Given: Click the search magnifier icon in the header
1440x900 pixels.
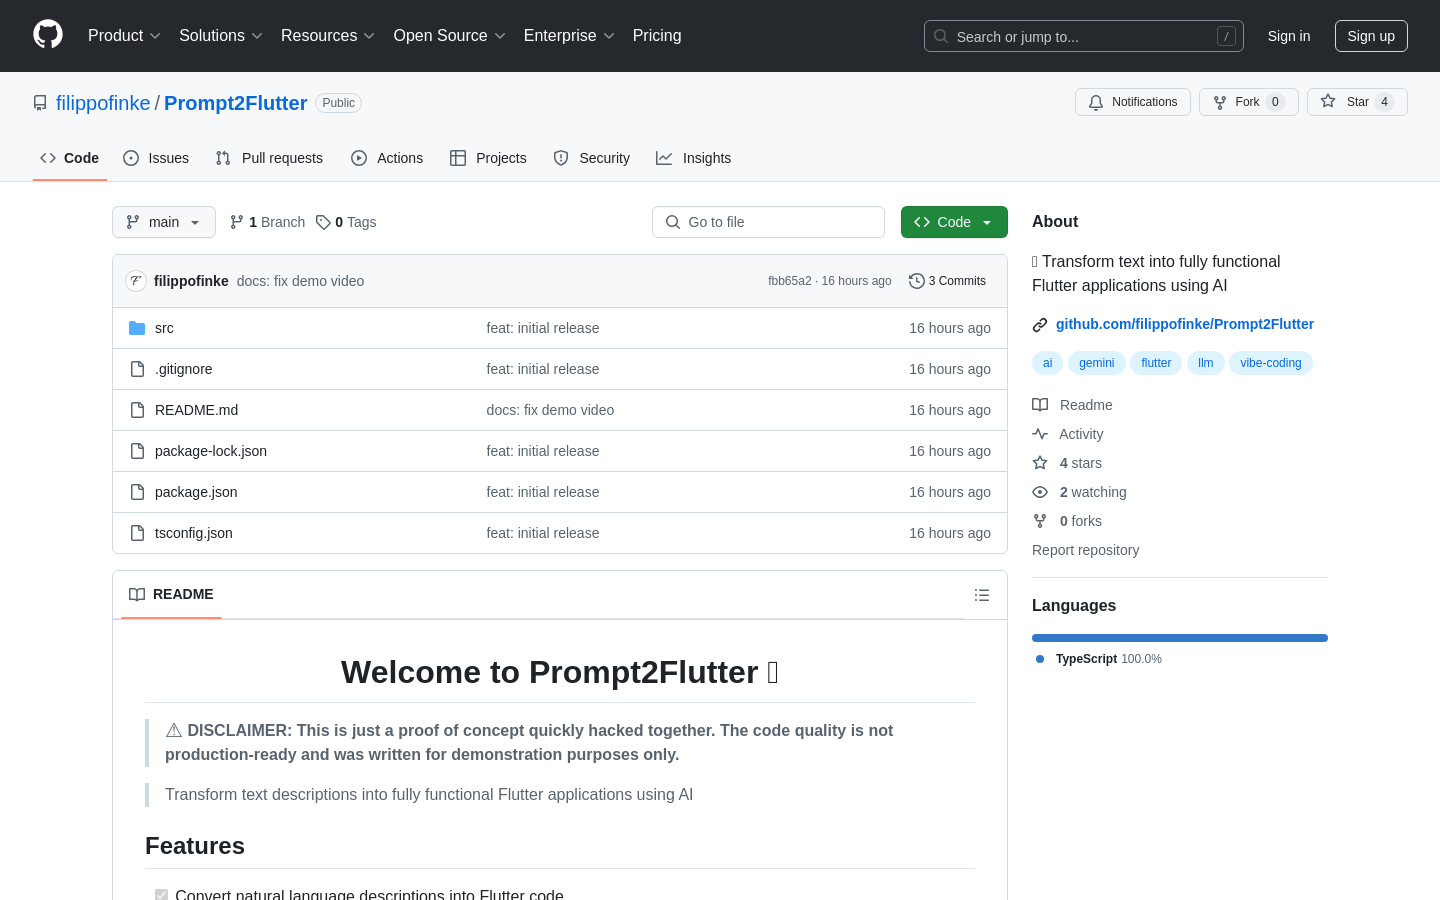Looking at the screenshot, I should click(x=941, y=36).
